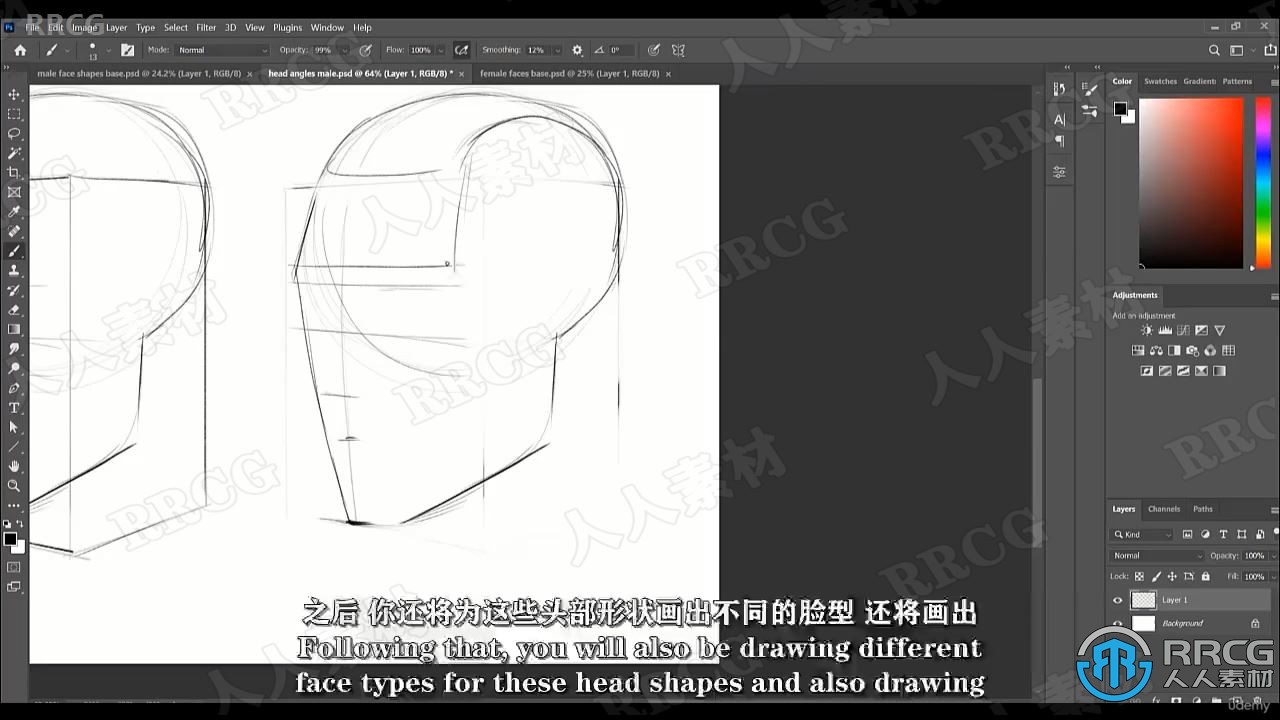The height and width of the screenshot is (720, 1280).
Task: Select the Magic Wand tool
Action: pyautogui.click(x=14, y=153)
